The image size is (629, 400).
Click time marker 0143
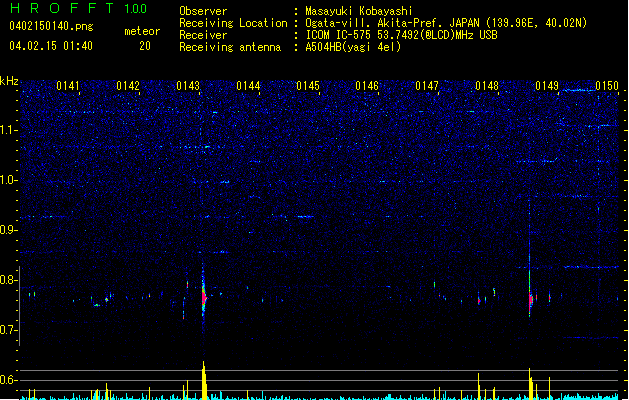click(188, 86)
